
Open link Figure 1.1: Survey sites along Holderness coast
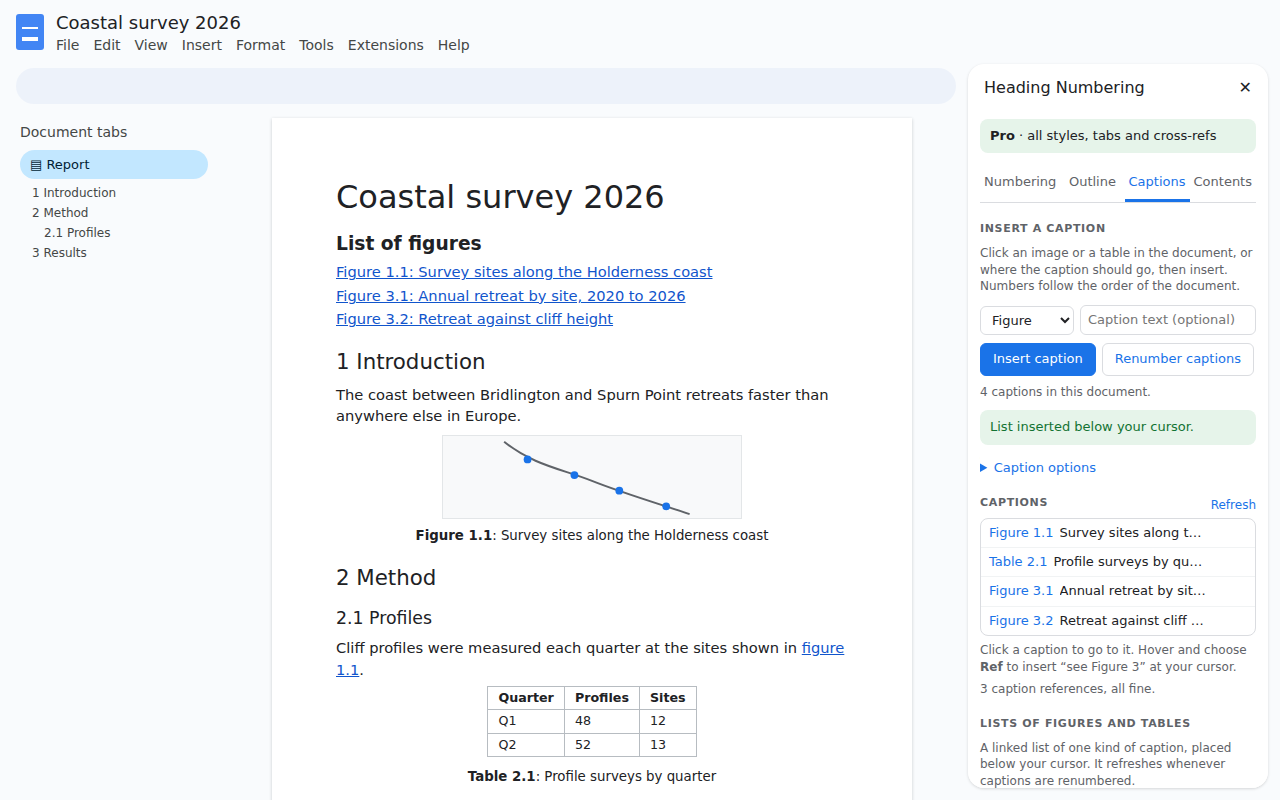click(524, 272)
